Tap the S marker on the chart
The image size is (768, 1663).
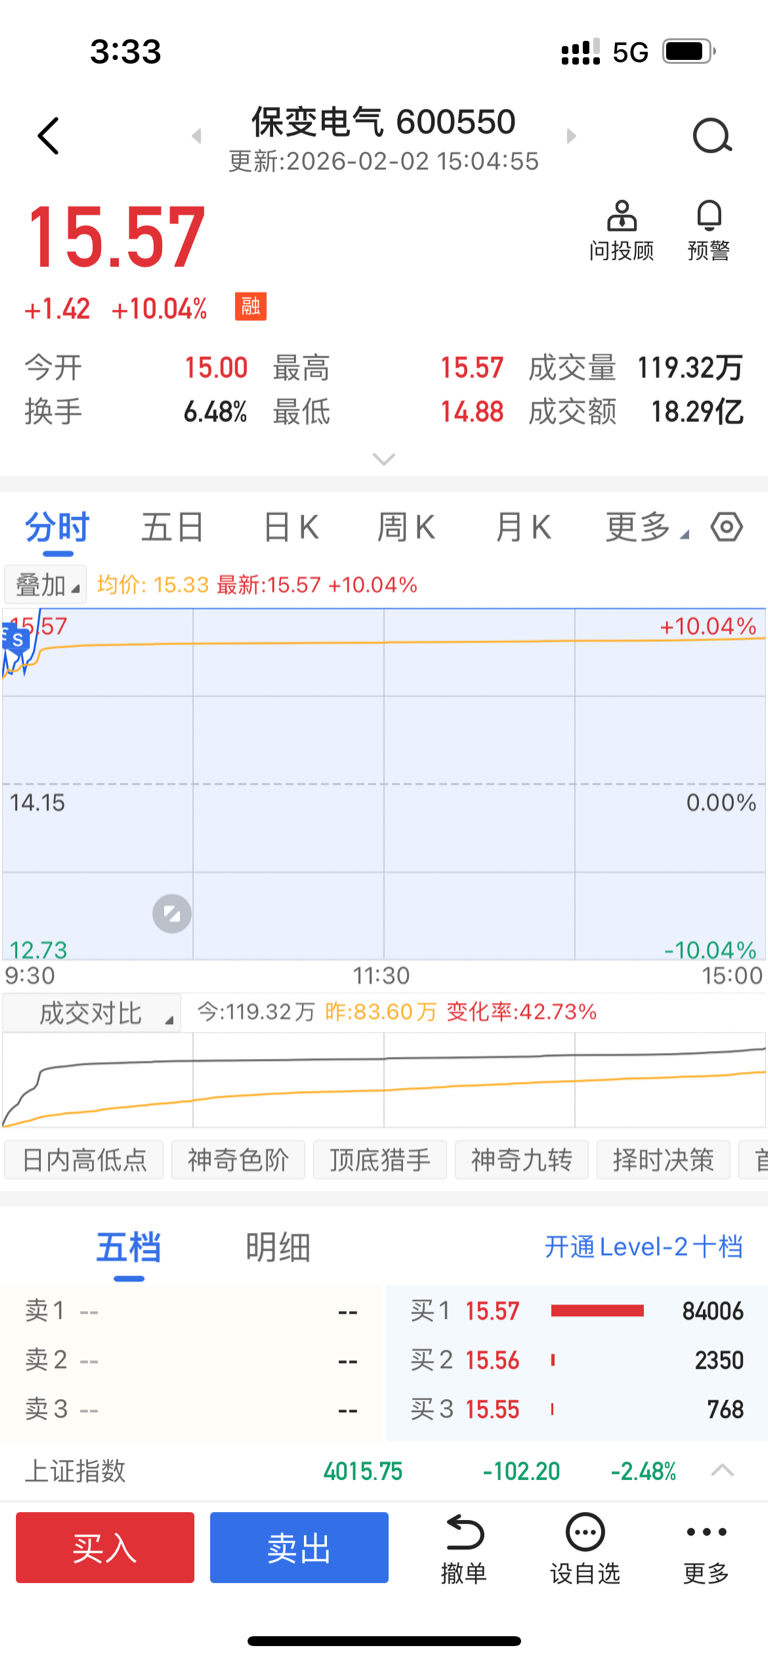tap(17, 639)
